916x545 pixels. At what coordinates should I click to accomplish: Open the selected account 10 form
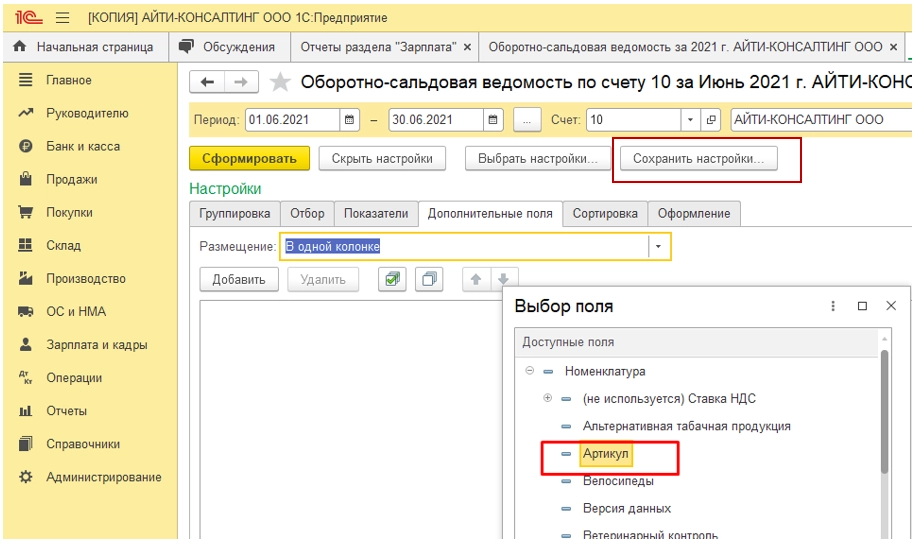(710, 120)
